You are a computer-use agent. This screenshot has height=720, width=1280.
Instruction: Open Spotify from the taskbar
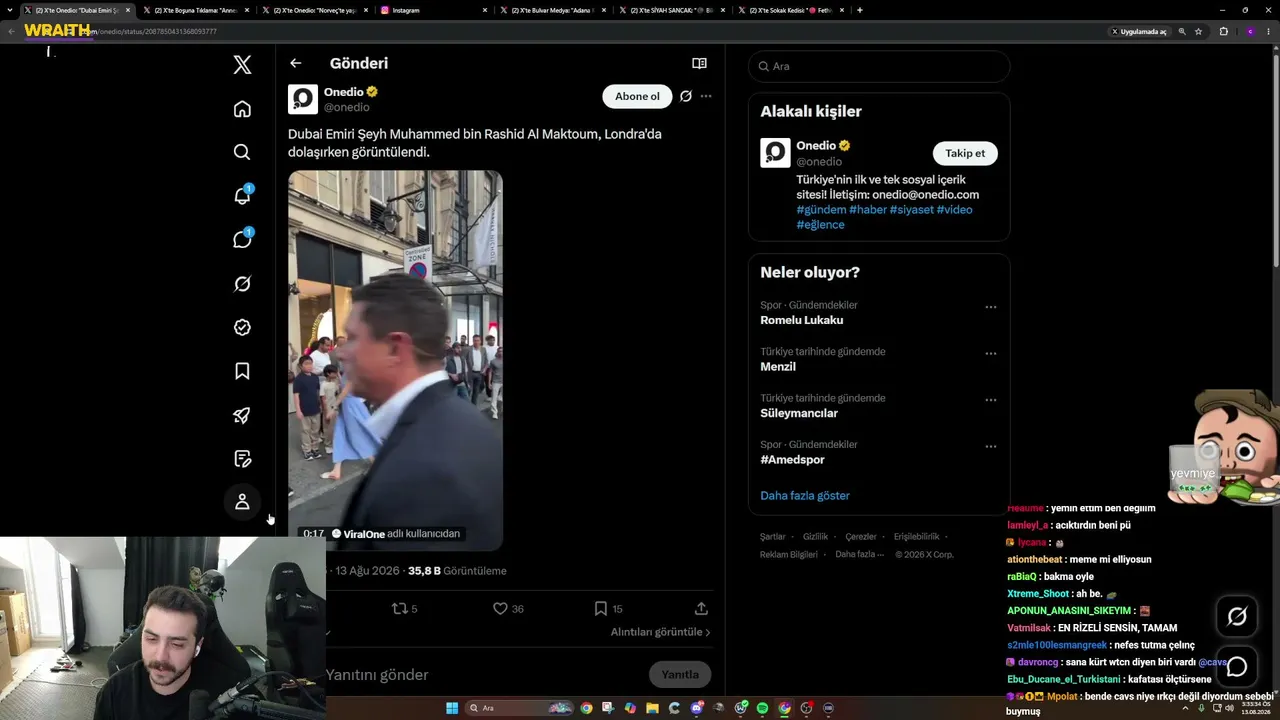click(x=762, y=708)
